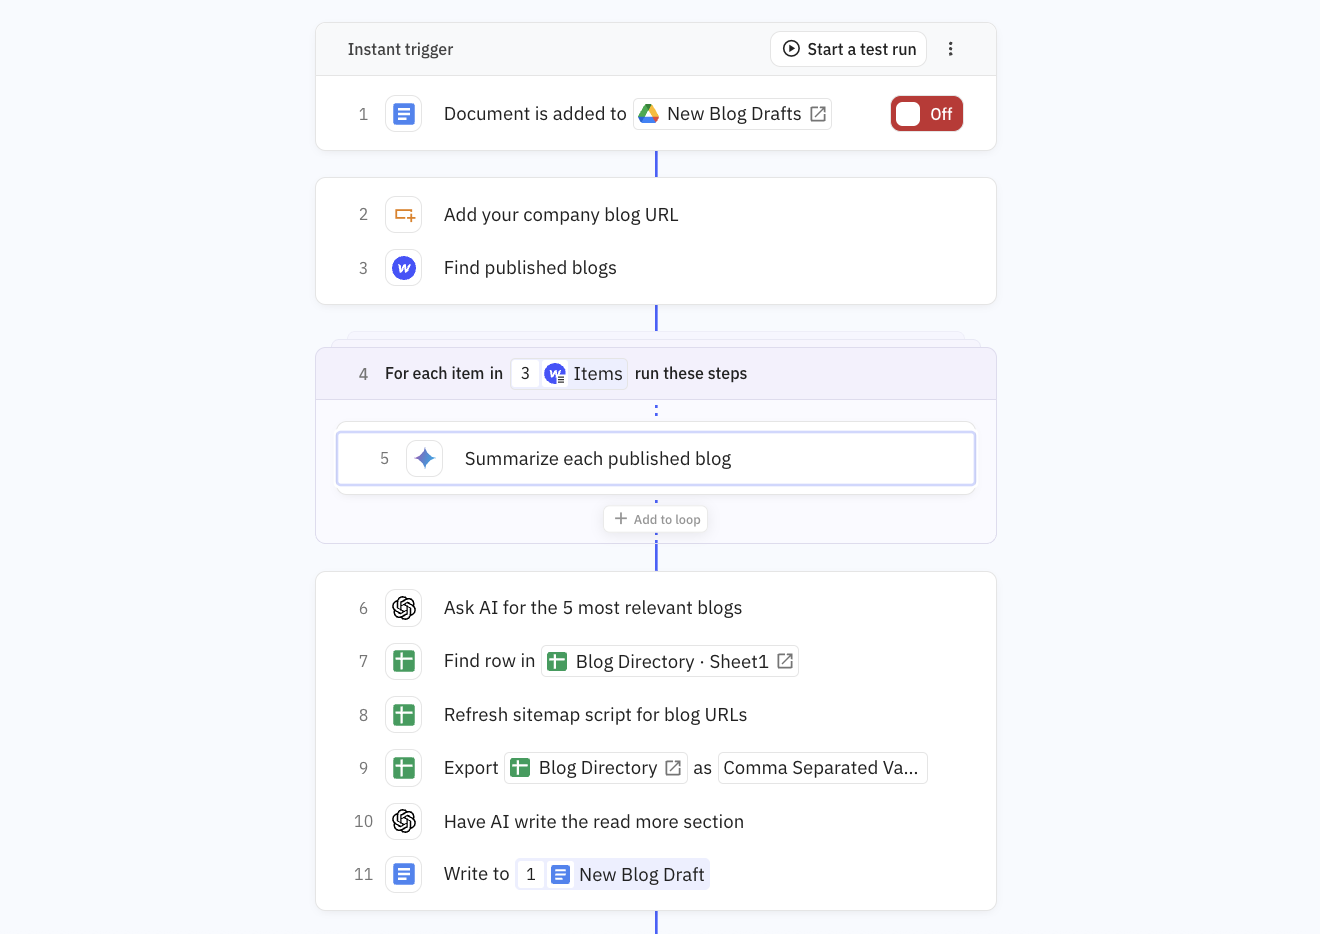Viewport: 1320px width, 934px height.
Task: Open the Blog Directory · Sheet1 link
Action: 670,661
